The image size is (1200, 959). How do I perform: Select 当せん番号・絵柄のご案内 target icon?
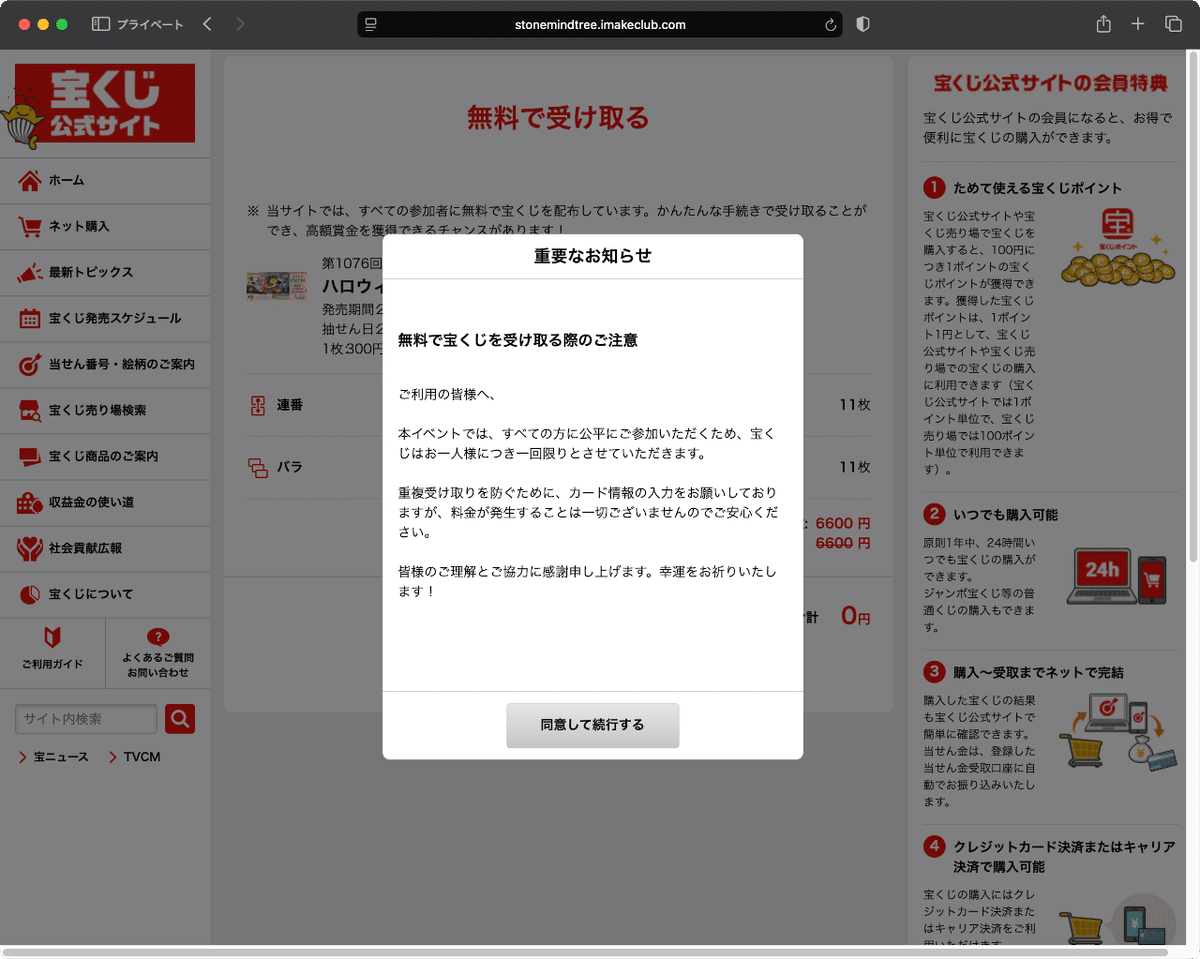(30, 364)
